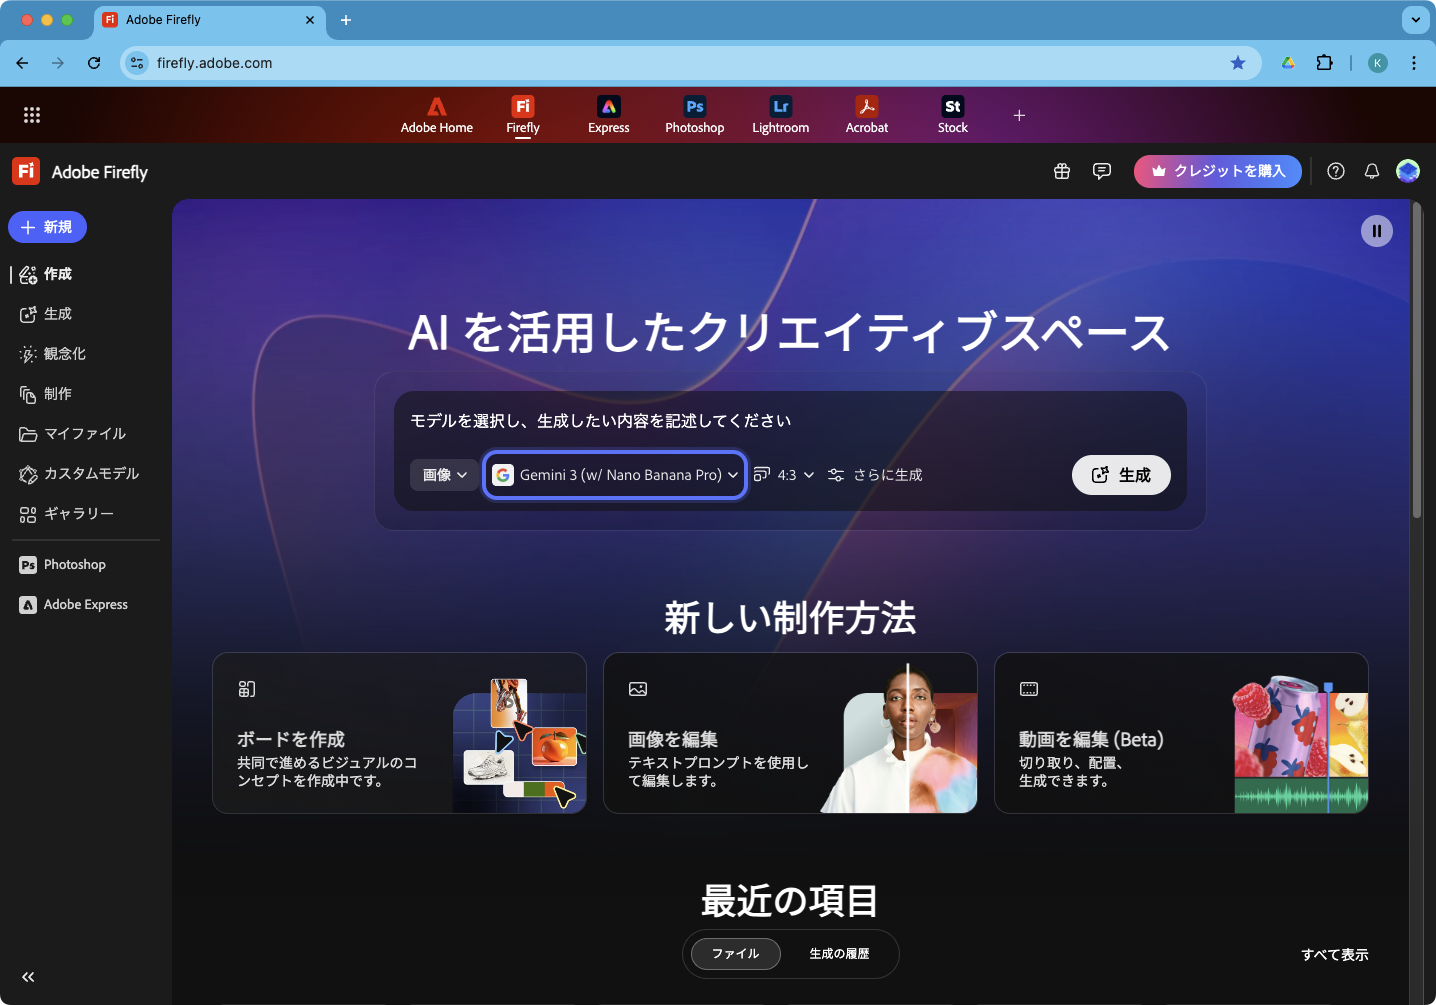
Task: Open the notifications bell
Action: (x=1372, y=171)
